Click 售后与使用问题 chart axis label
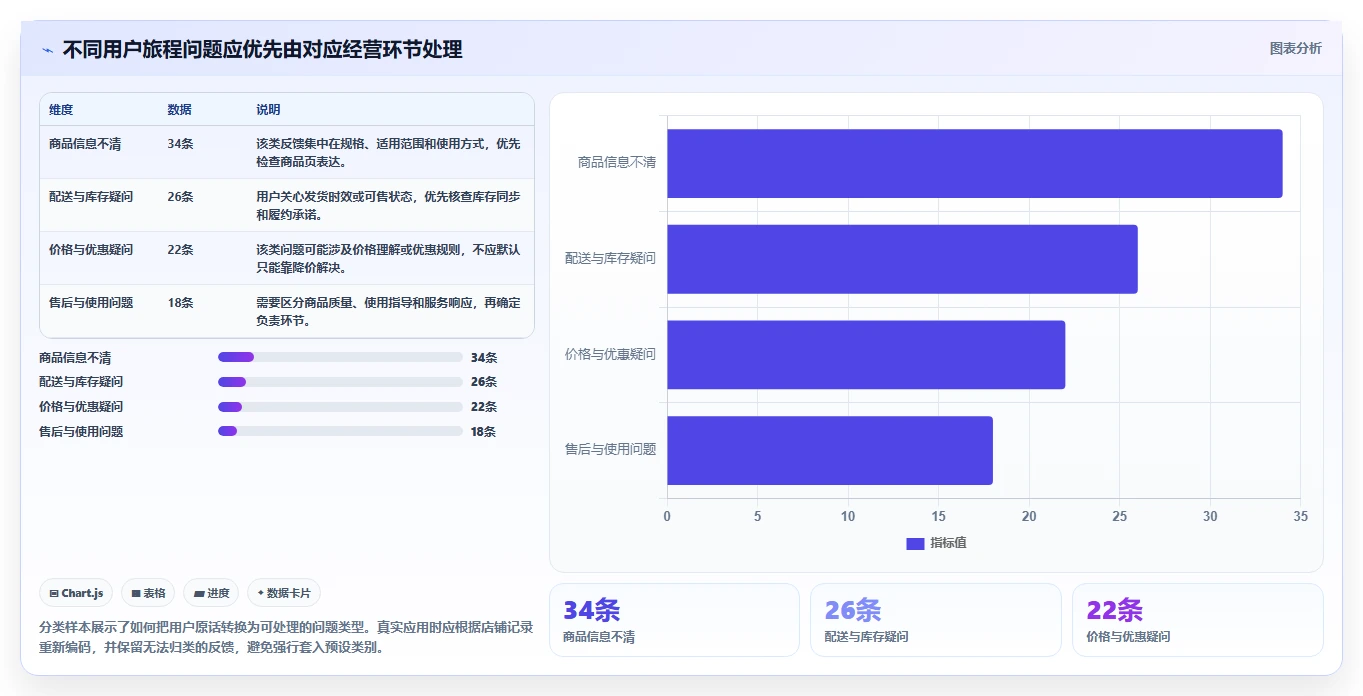The image size is (1363, 696). (611, 449)
